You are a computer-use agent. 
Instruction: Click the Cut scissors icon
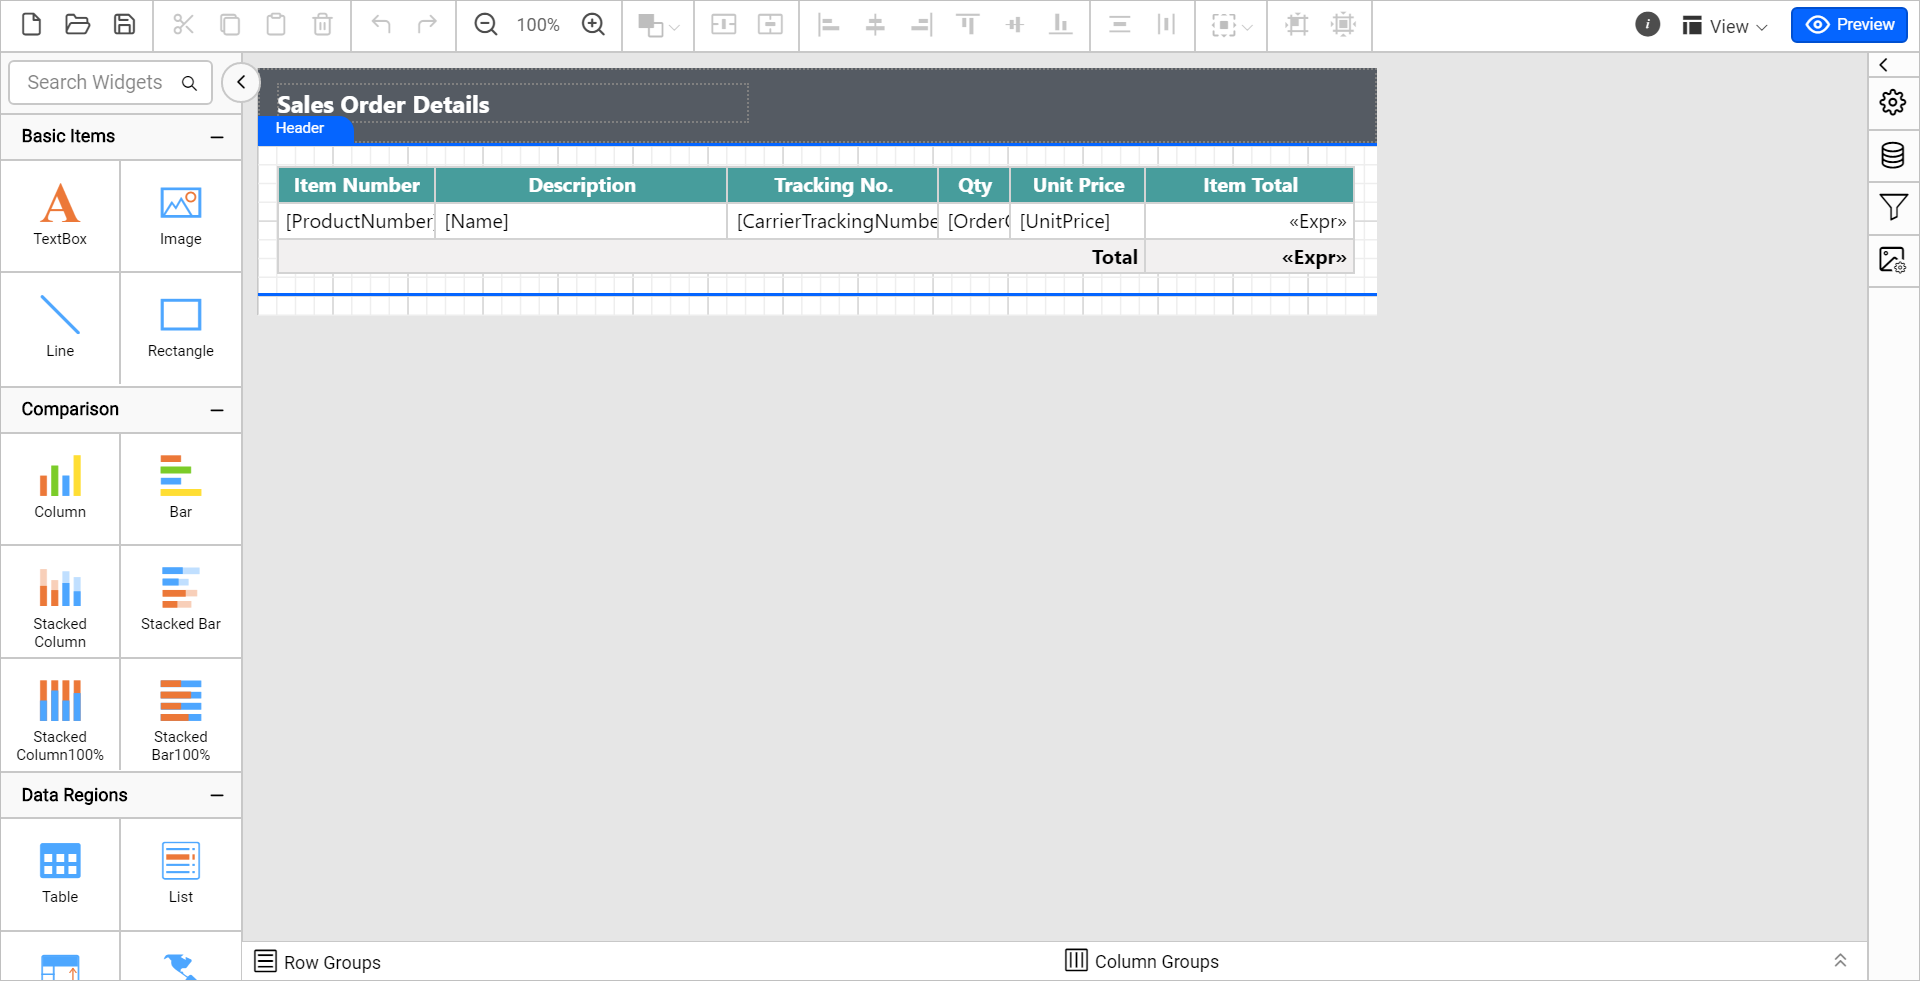coord(183,25)
